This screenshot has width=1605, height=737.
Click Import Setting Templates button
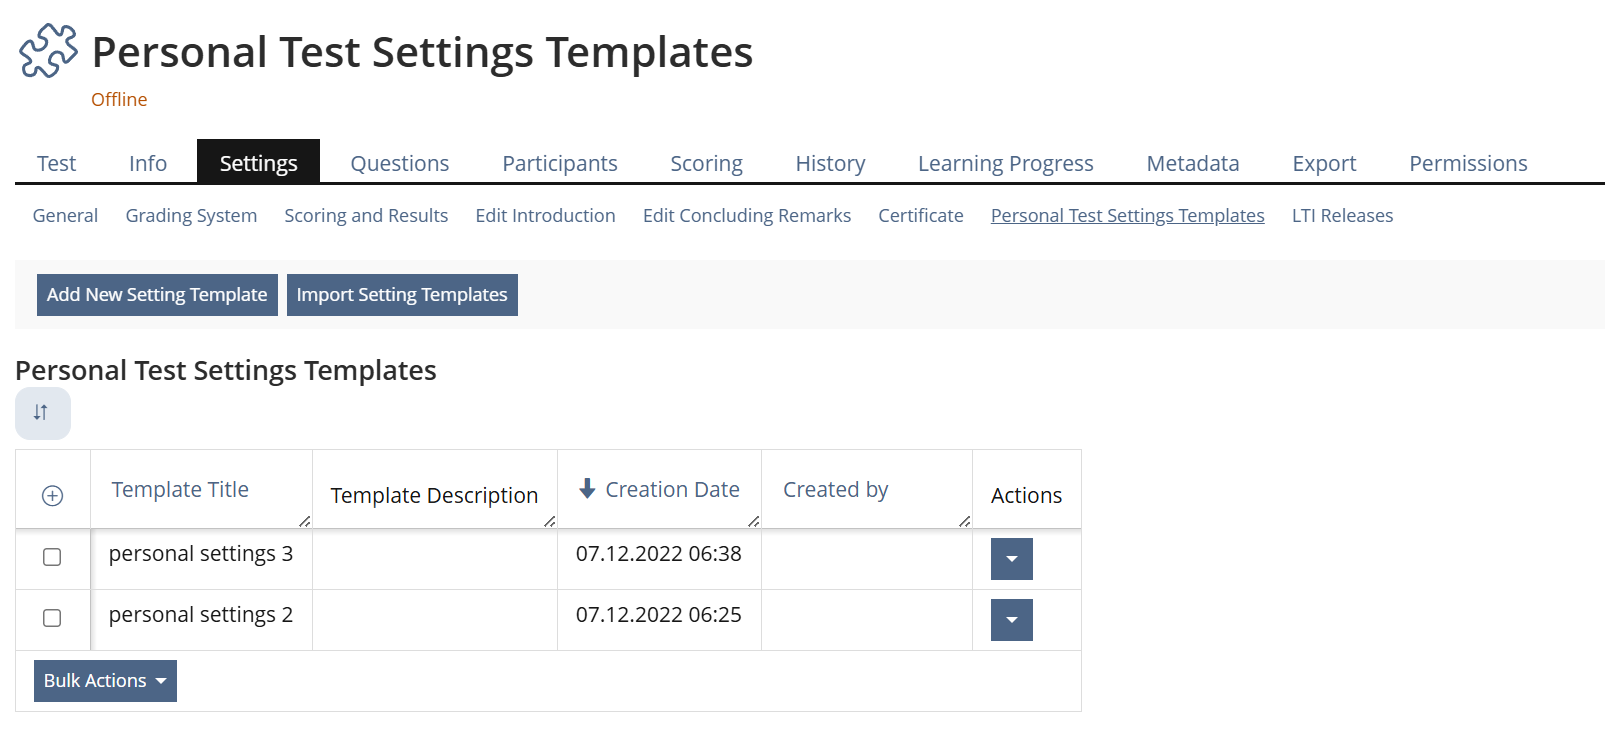click(x=402, y=295)
